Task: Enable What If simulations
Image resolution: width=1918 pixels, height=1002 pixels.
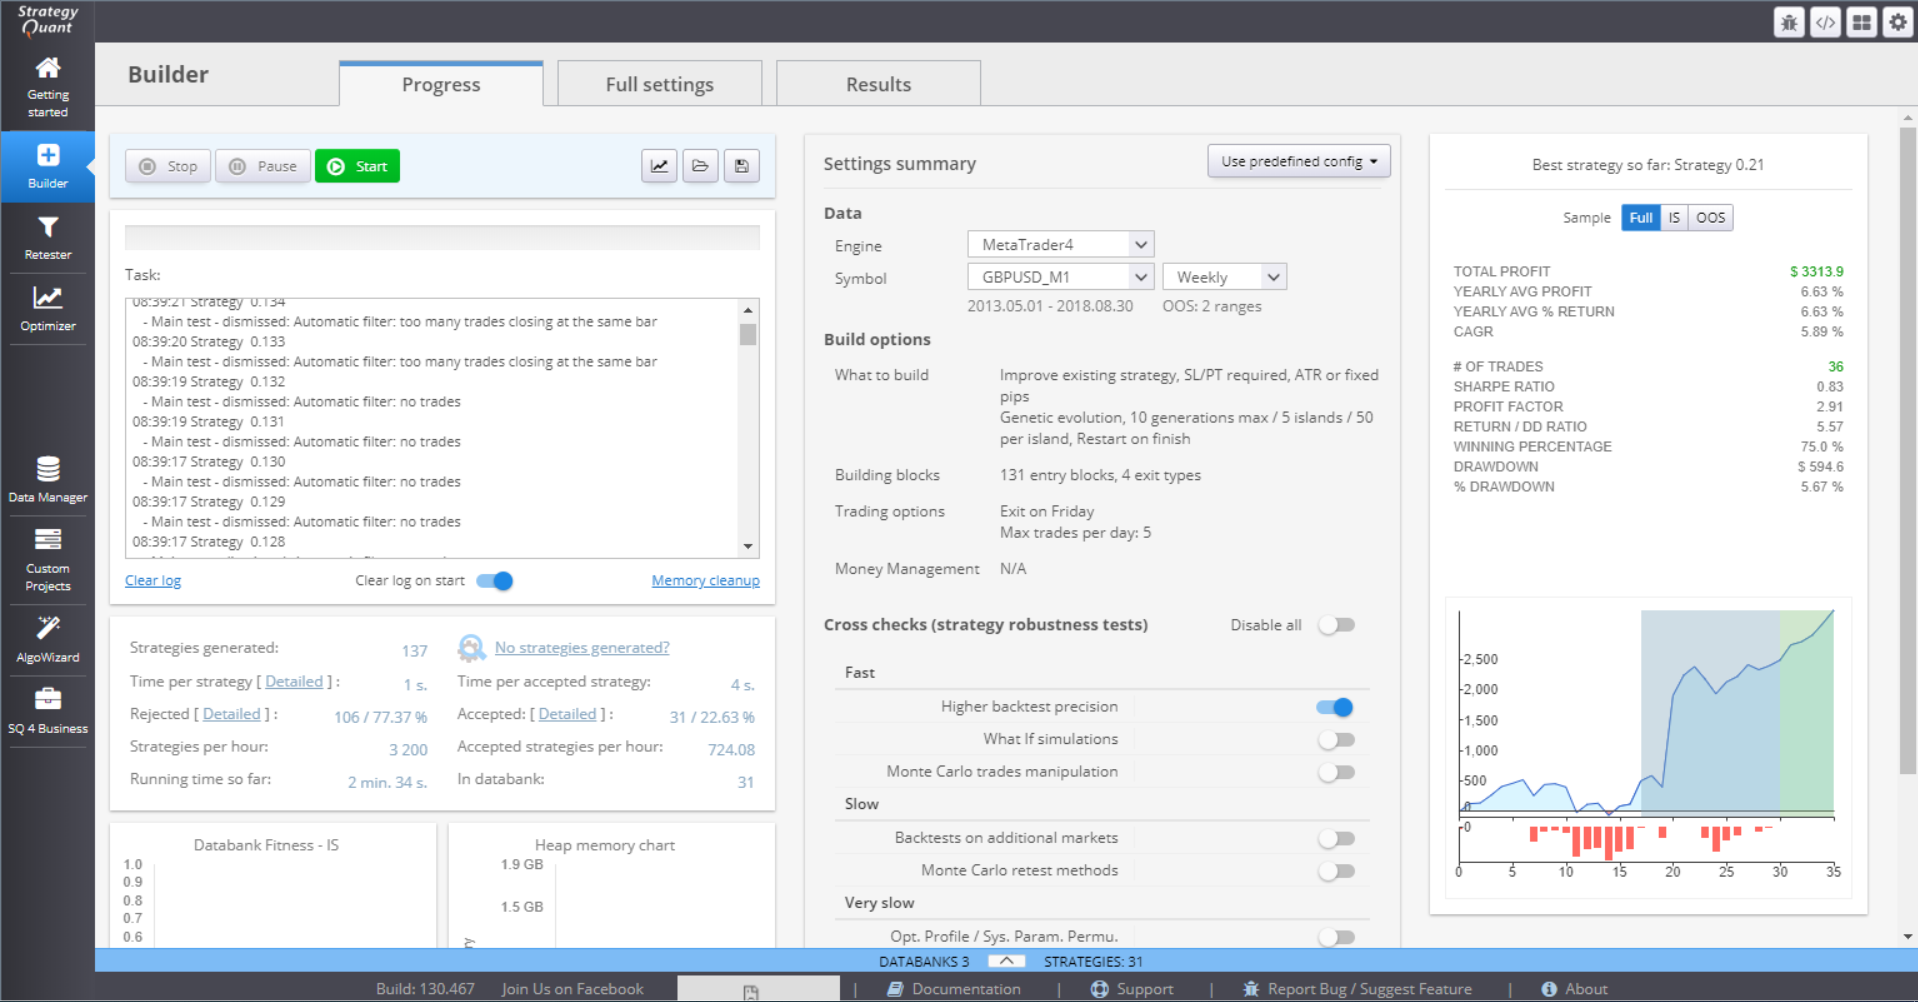Action: [x=1336, y=740]
